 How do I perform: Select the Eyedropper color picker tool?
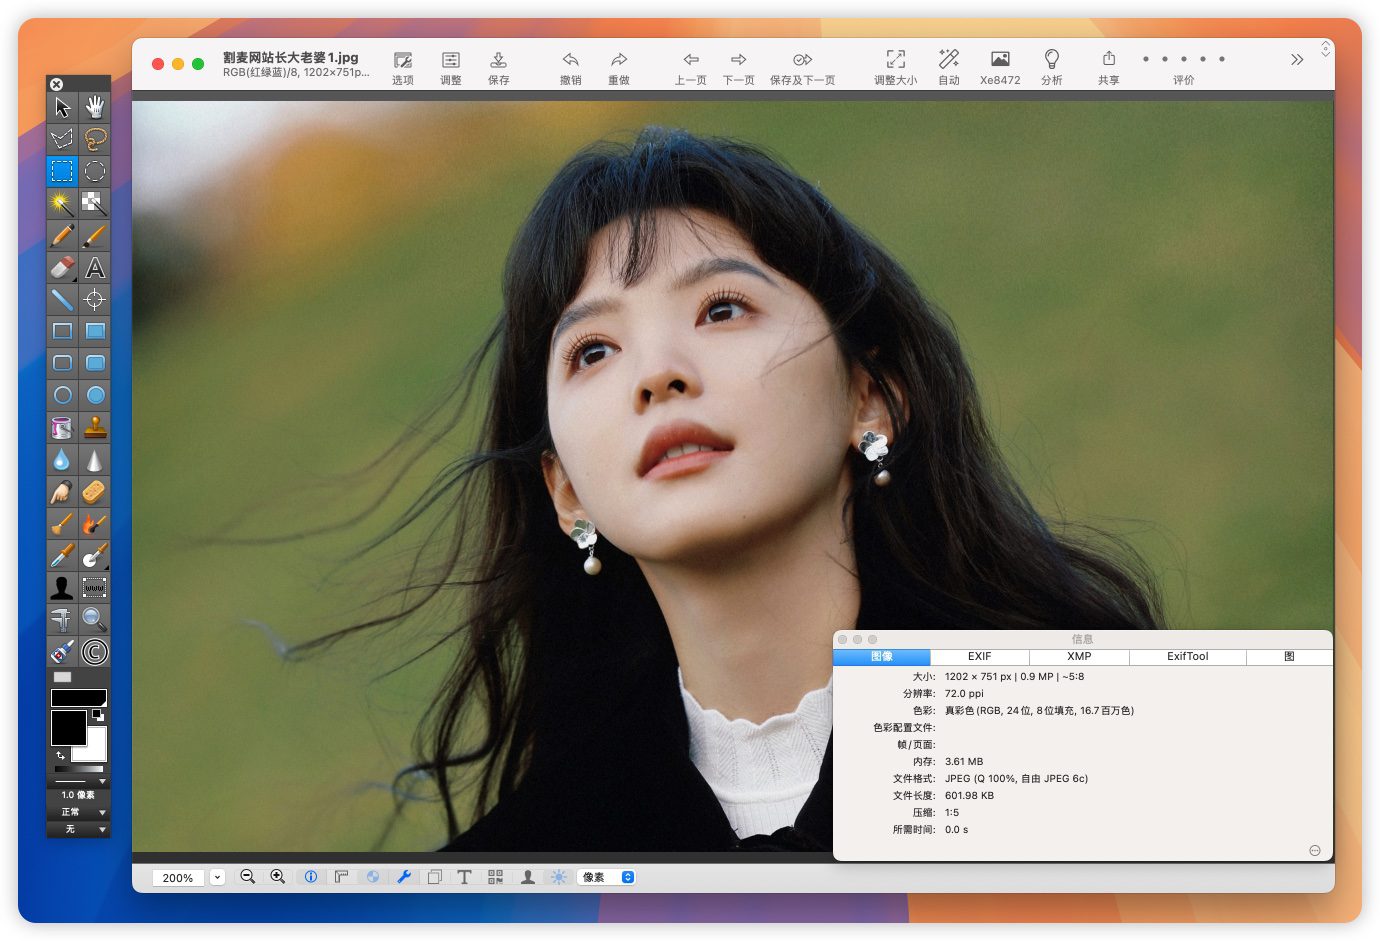point(62,556)
